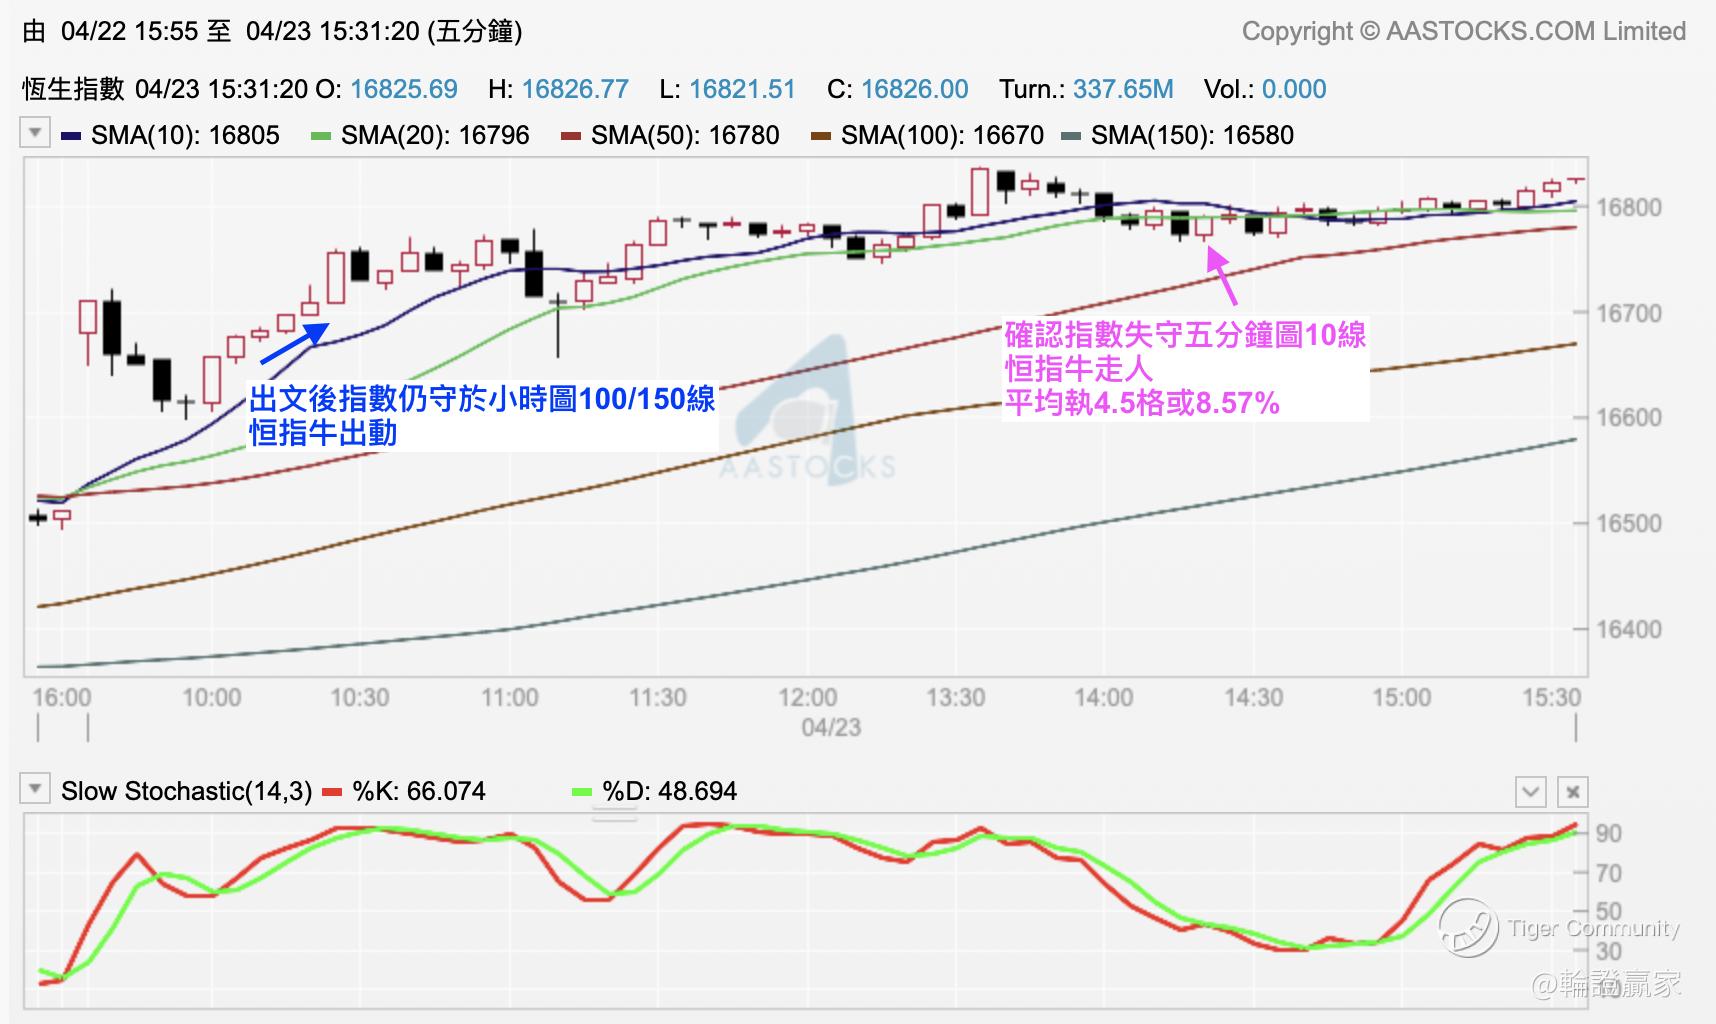The height and width of the screenshot is (1024, 1716).
Task: Click the SMA(50) red legend marker
Action: click(x=571, y=136)
